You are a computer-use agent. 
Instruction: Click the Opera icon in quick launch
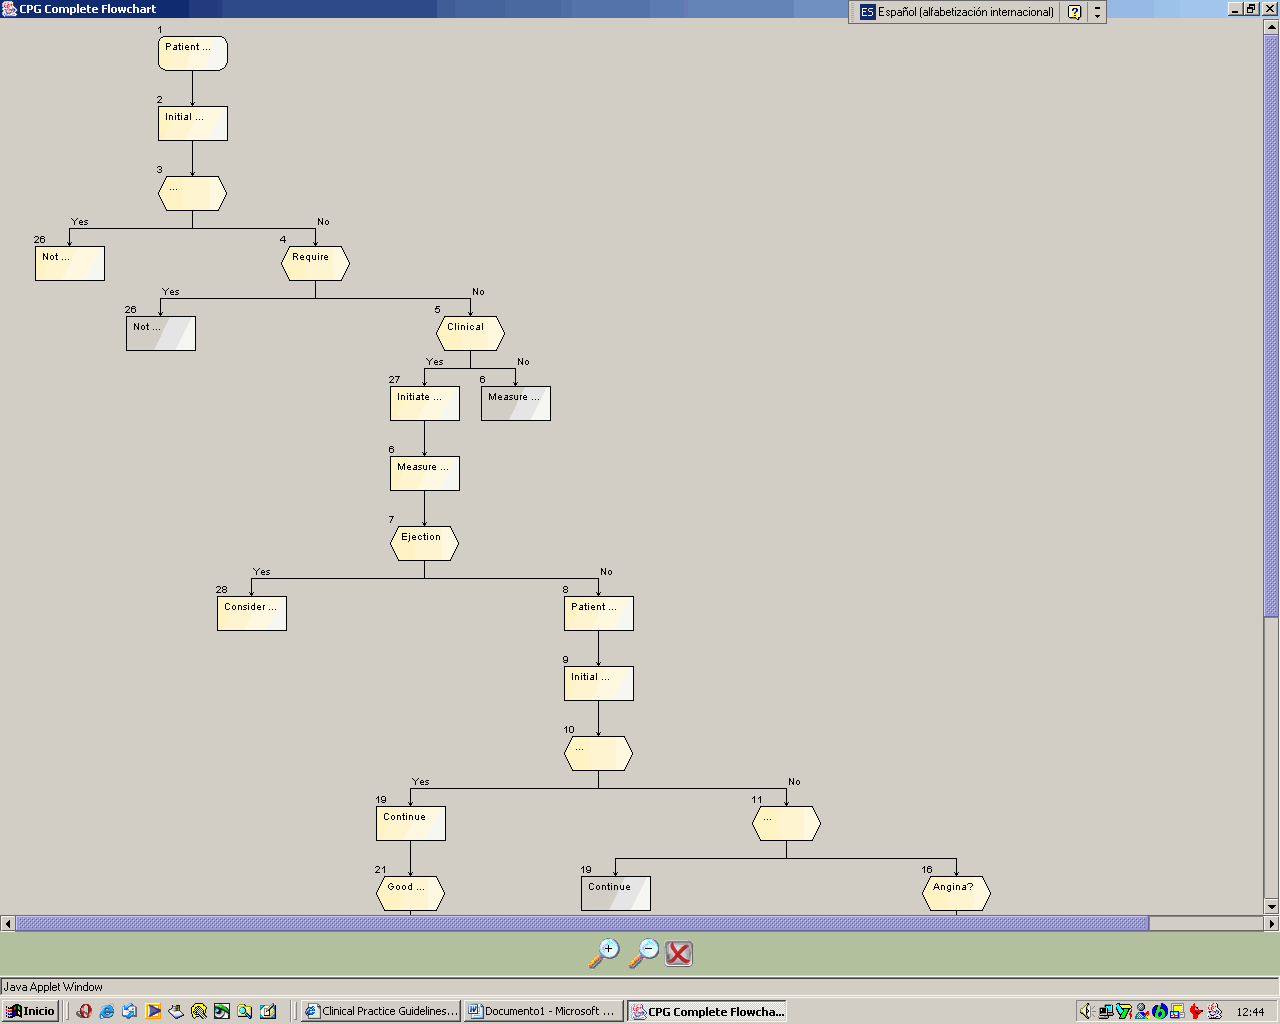coord(84,1011)
